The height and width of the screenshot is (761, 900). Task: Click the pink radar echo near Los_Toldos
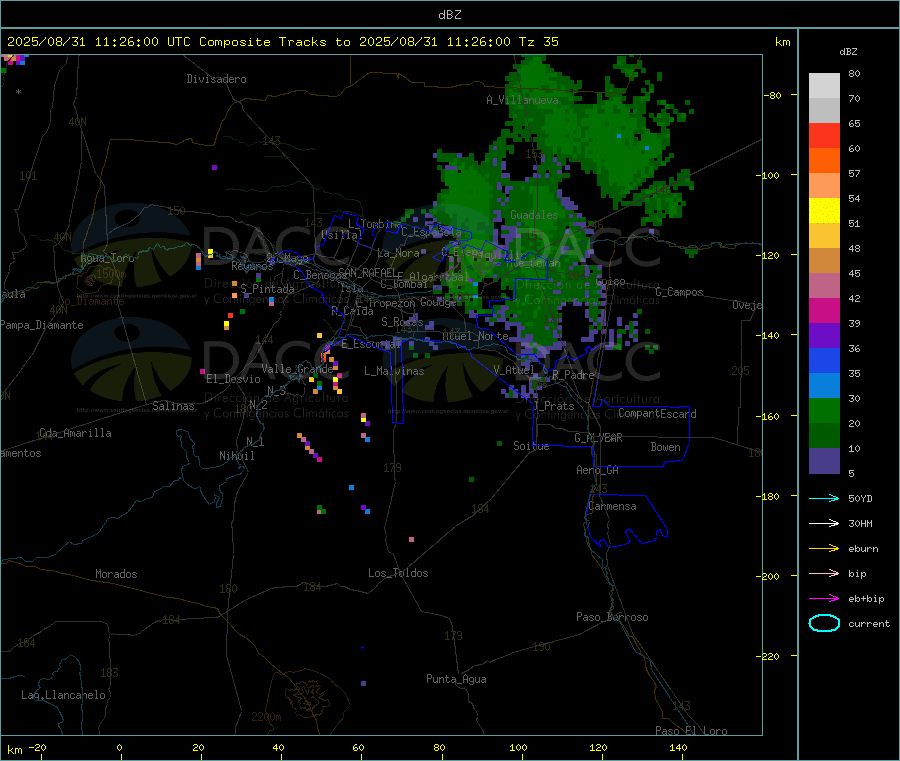point(411,539)
